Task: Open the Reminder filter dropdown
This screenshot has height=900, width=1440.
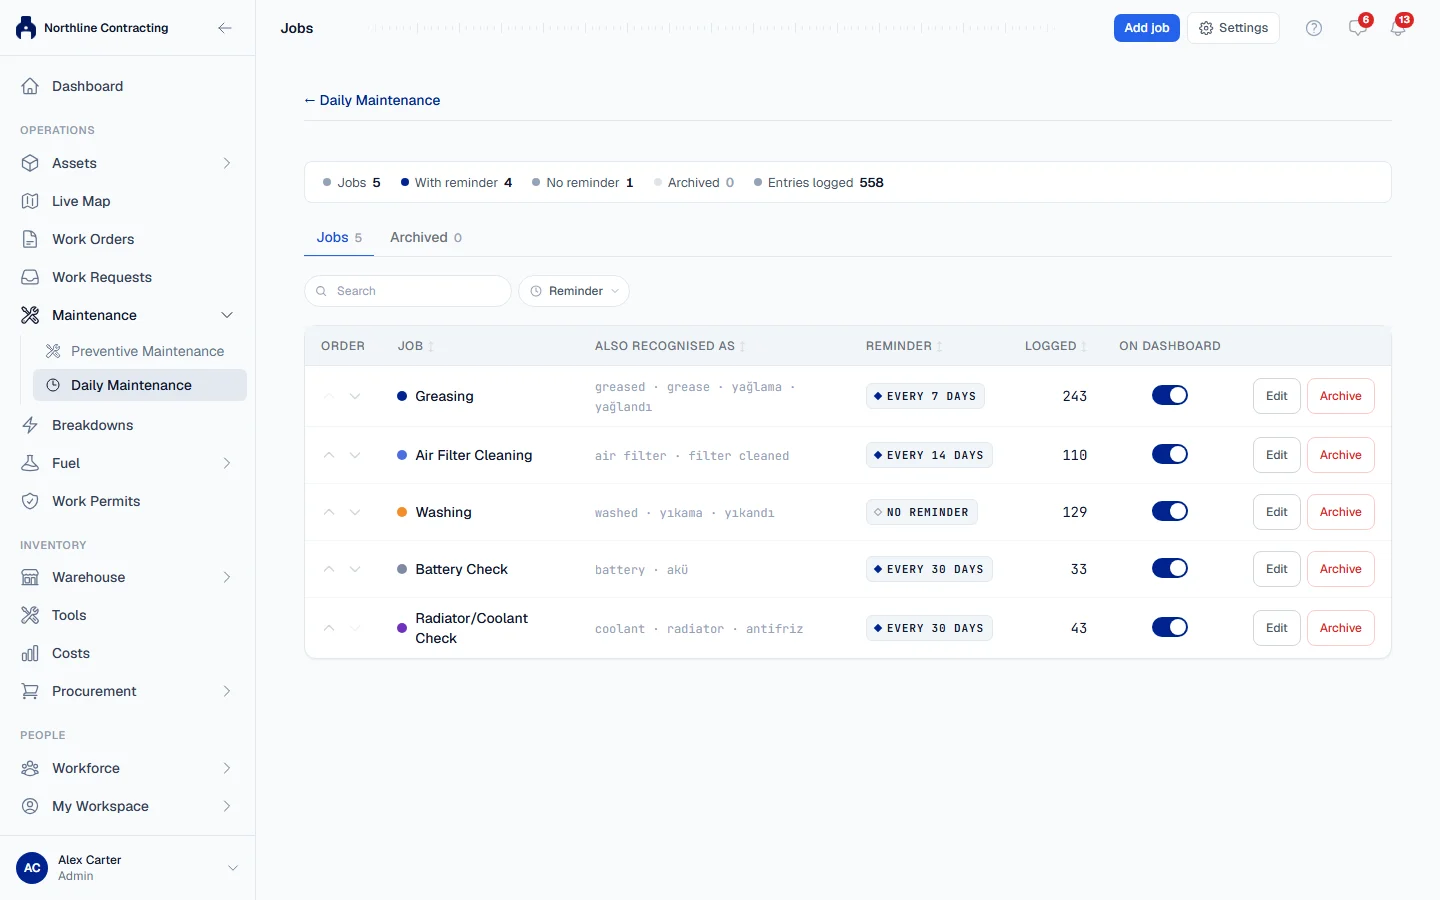Action: click(x=574, y=291)
